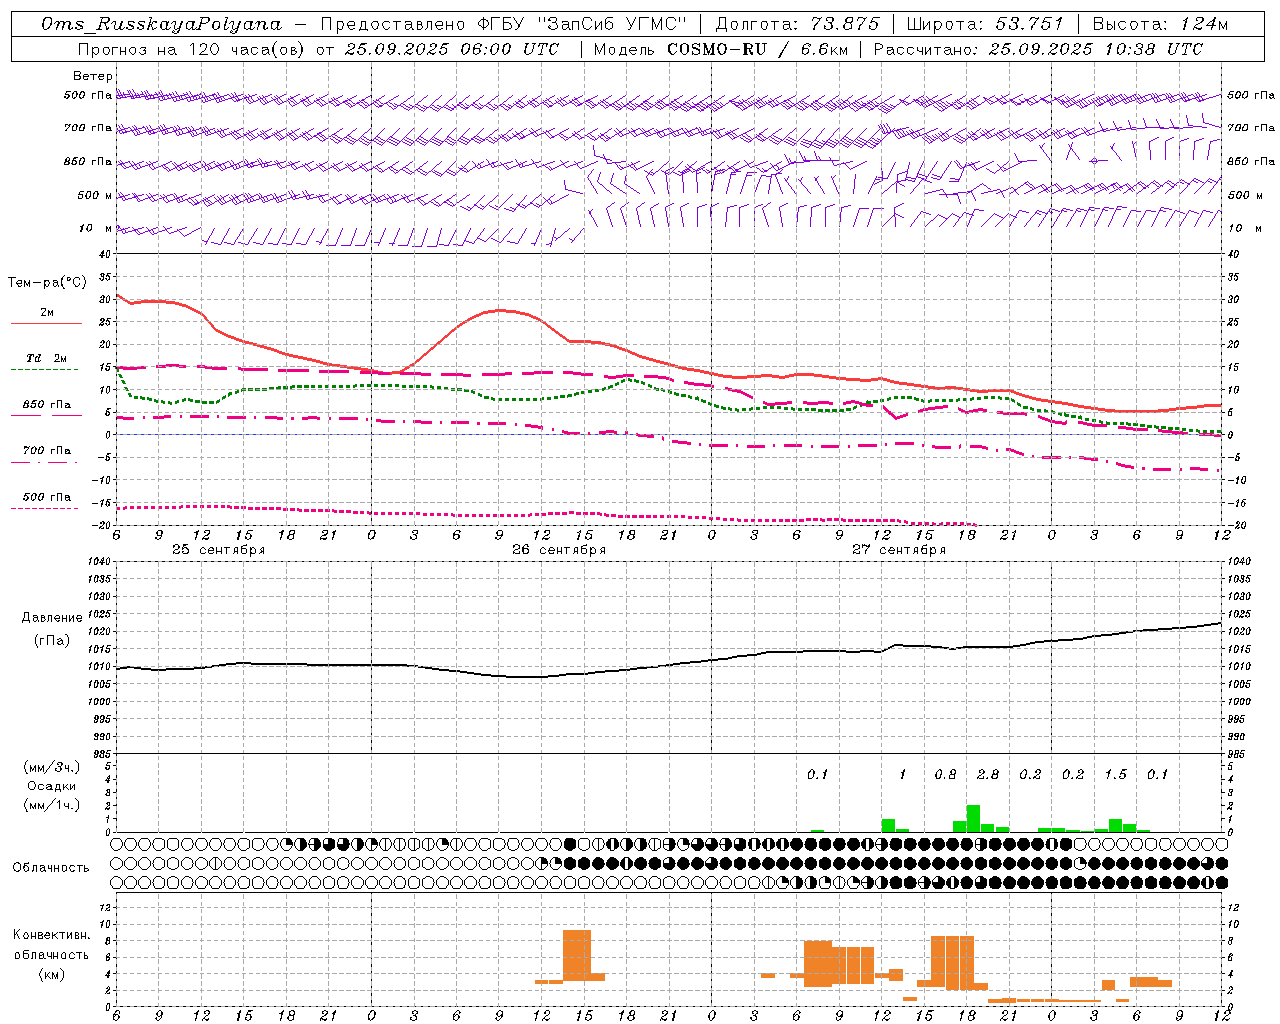Click 'Прогноз на 120 часа(ов)' forecast header text
Viewport: 1280px width, 1024px height.
coord(191,49)
